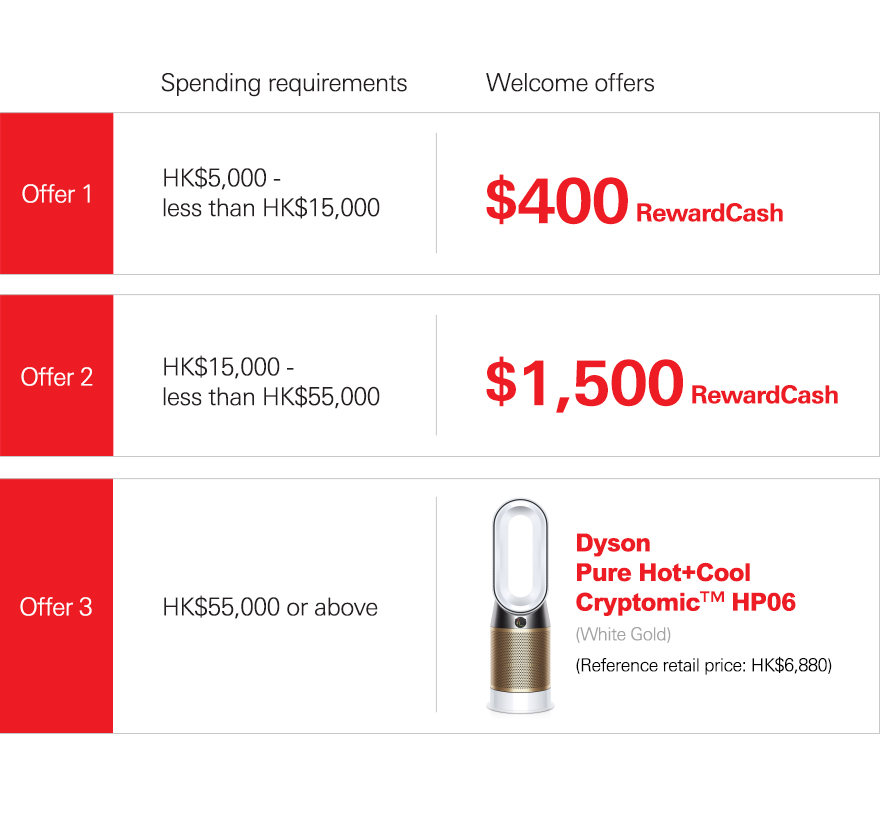Click the Reference retail price HK$6,880 text
This screenshot has width=880, height=834.
[704, 666]
